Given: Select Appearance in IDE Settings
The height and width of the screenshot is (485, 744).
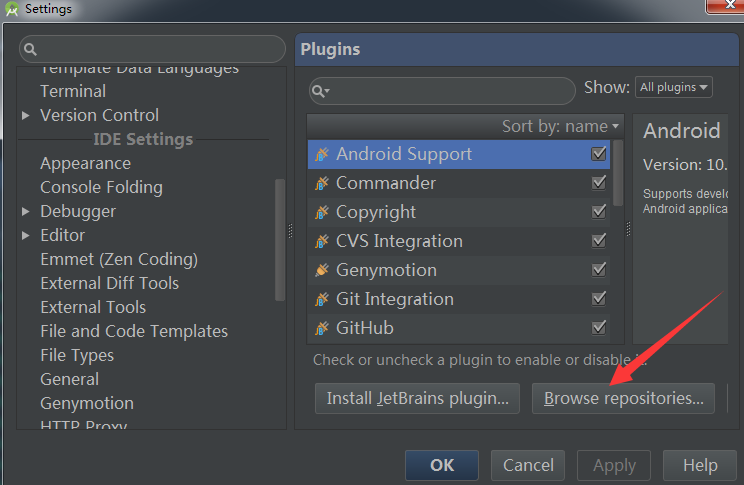Looking at the screenshot, I should (85, 163).
